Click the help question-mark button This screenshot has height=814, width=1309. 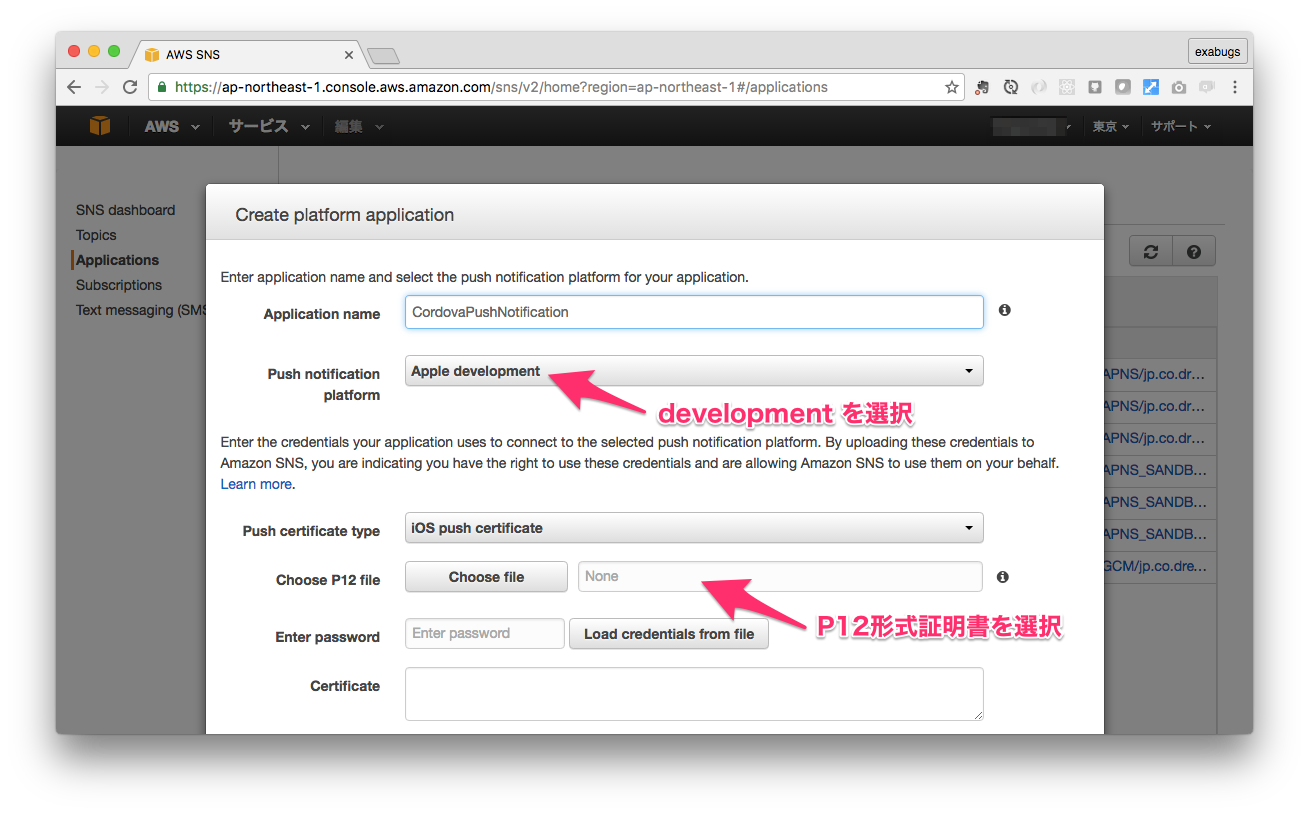(1194, 251)
